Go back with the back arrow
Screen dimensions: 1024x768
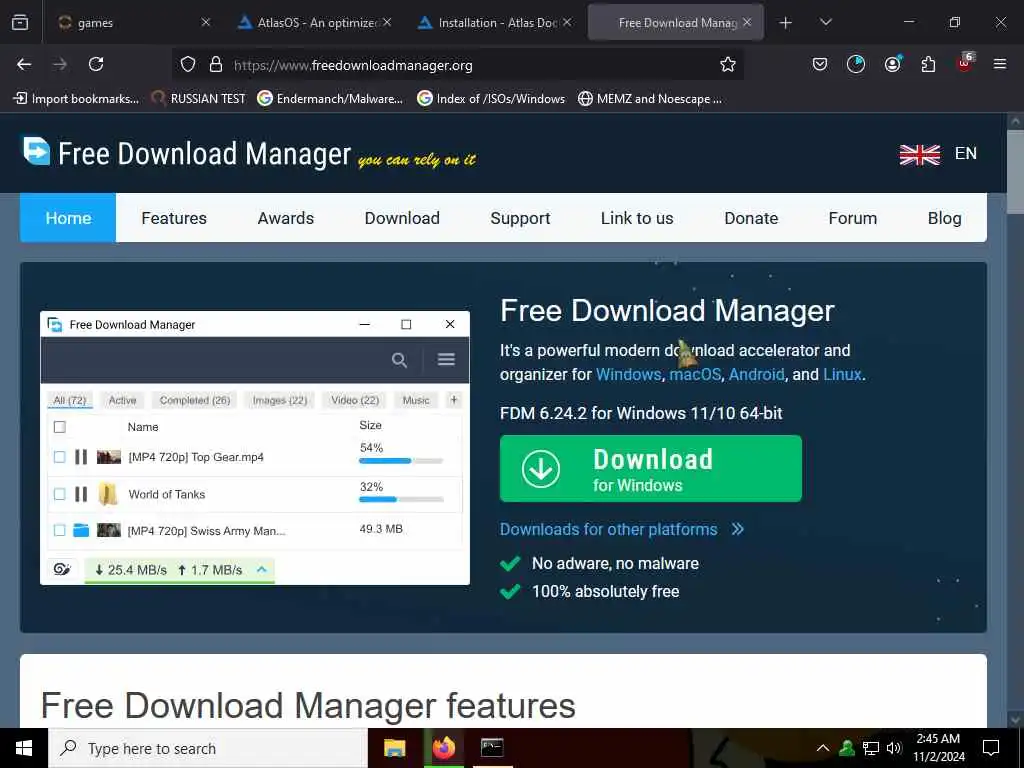24,64
